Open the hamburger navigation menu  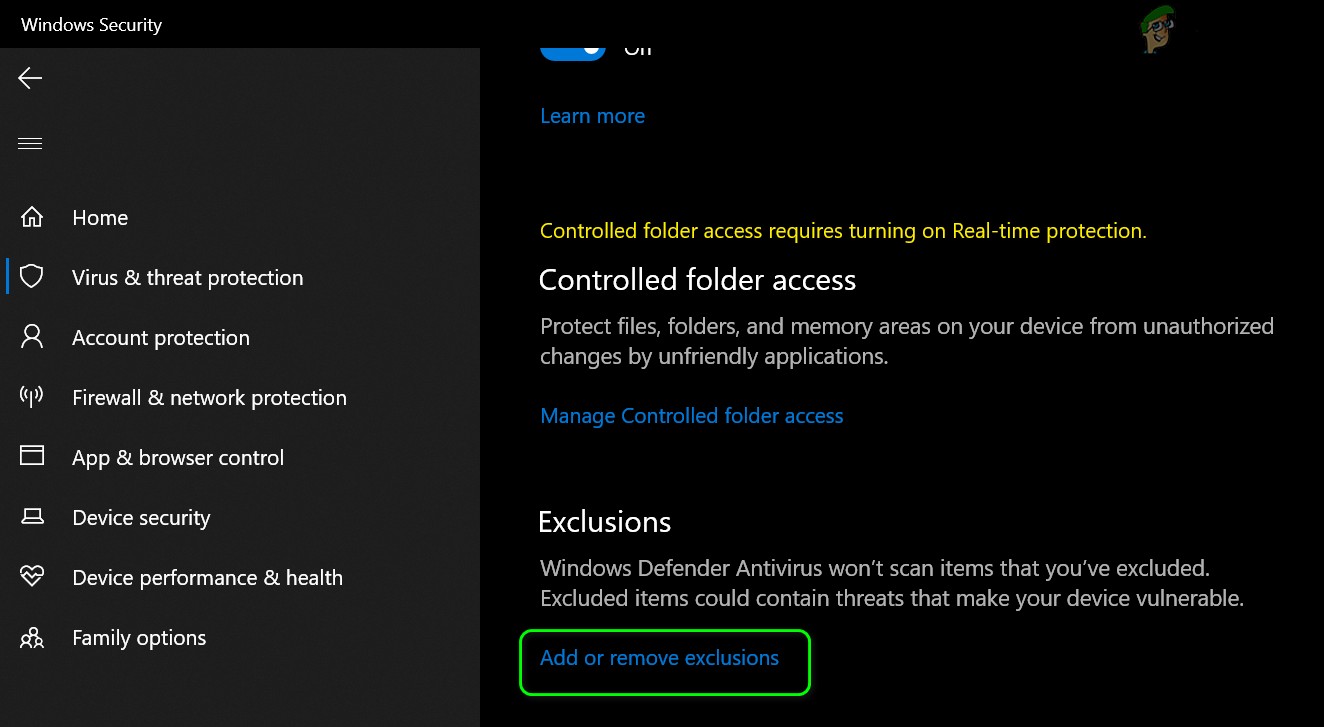[x=30, y=143]
